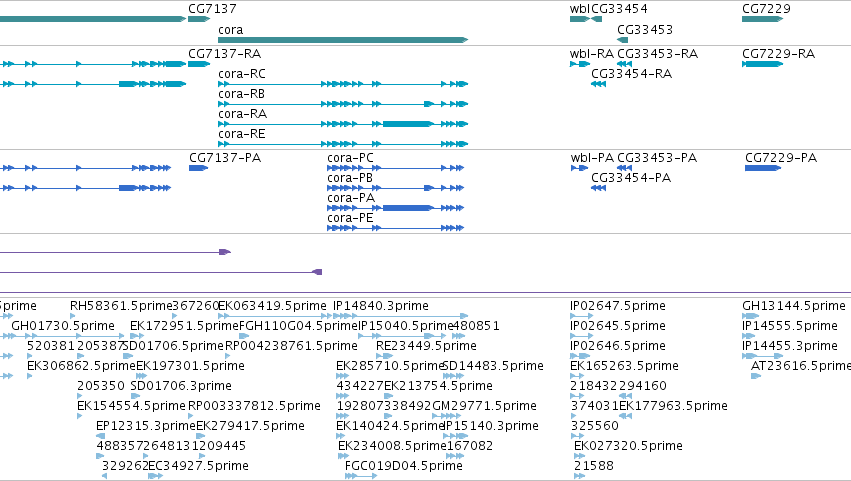Viewport: 851px width, 481px height.
Task: Select the CG7229 gene bar
Action: [763, 19]
